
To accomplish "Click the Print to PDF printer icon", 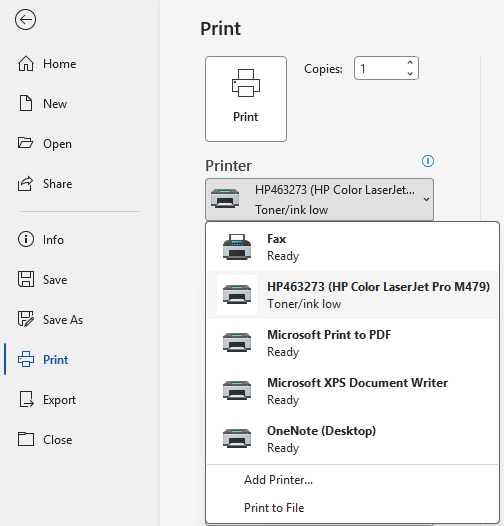I will pyautogui.click(x=237, y=343).
